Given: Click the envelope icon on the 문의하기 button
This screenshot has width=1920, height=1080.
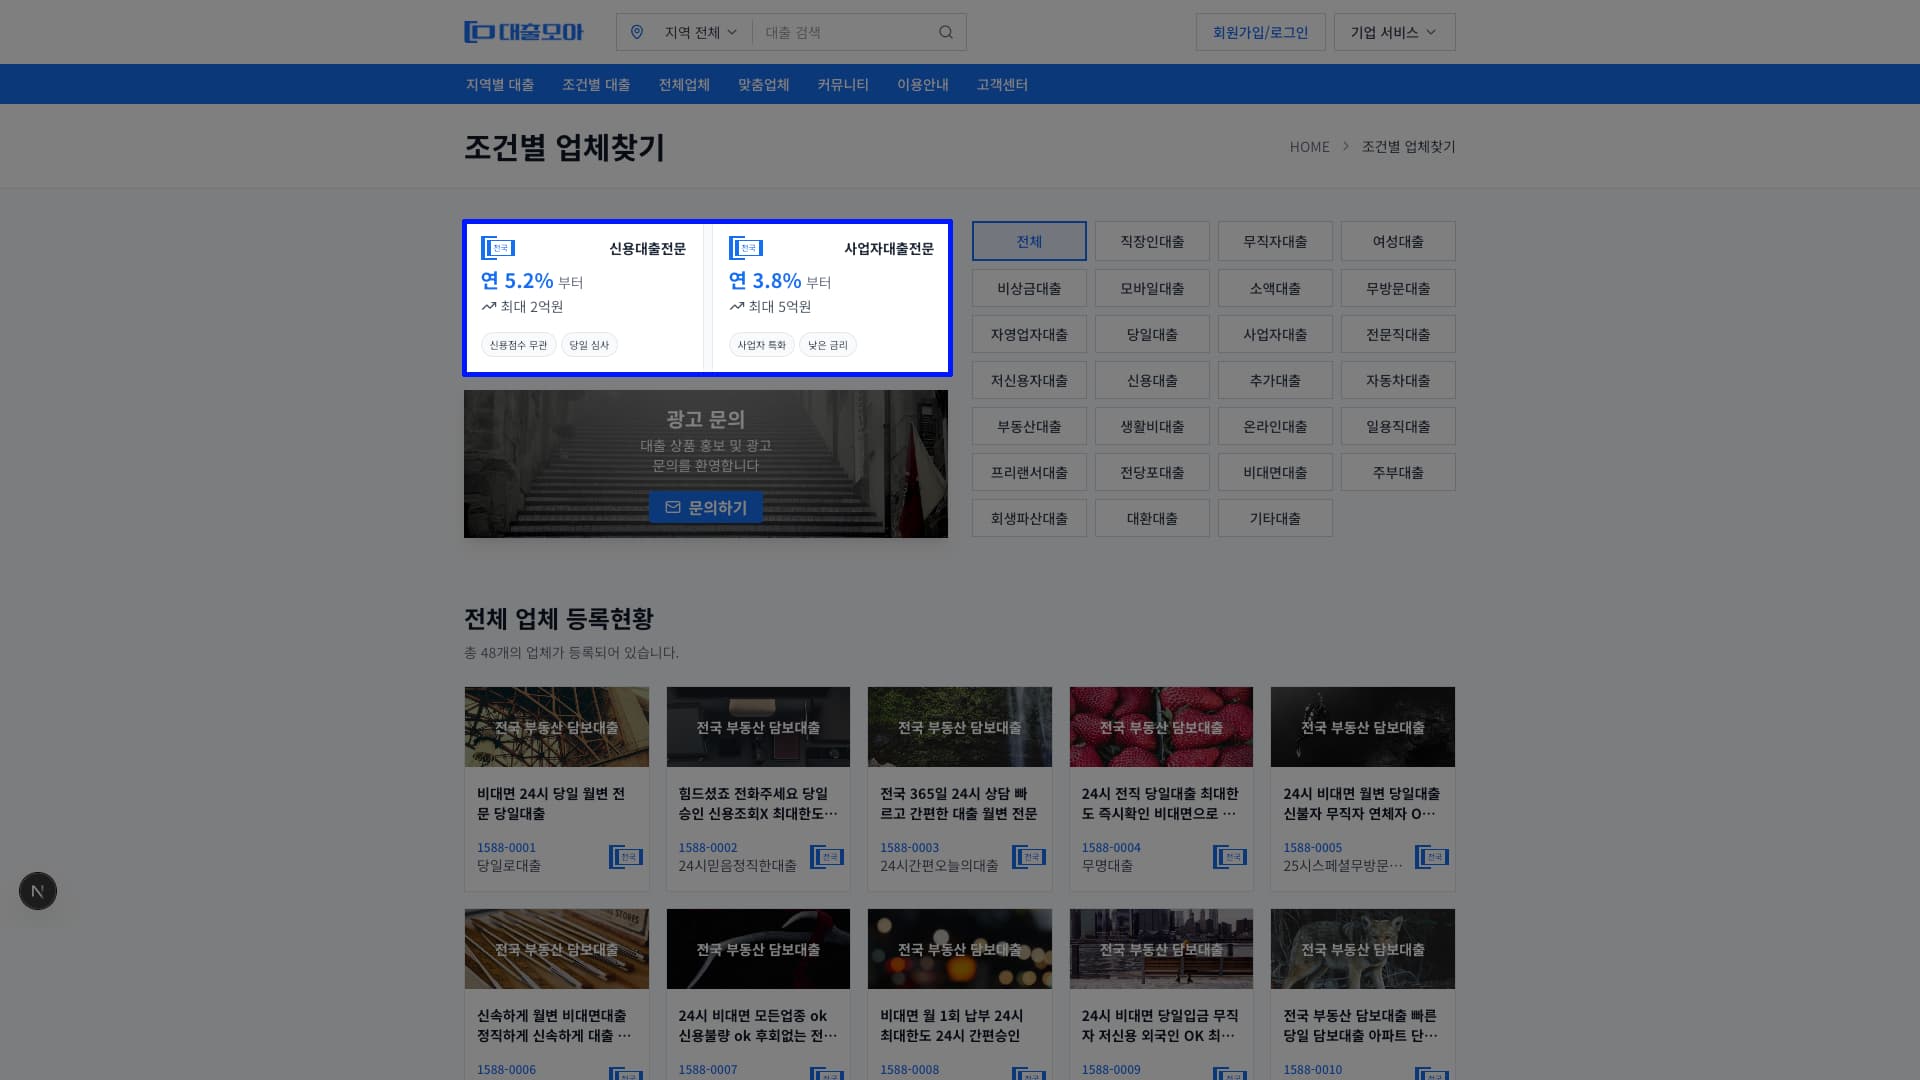Looking at the screenshot, I should point(671,507).
